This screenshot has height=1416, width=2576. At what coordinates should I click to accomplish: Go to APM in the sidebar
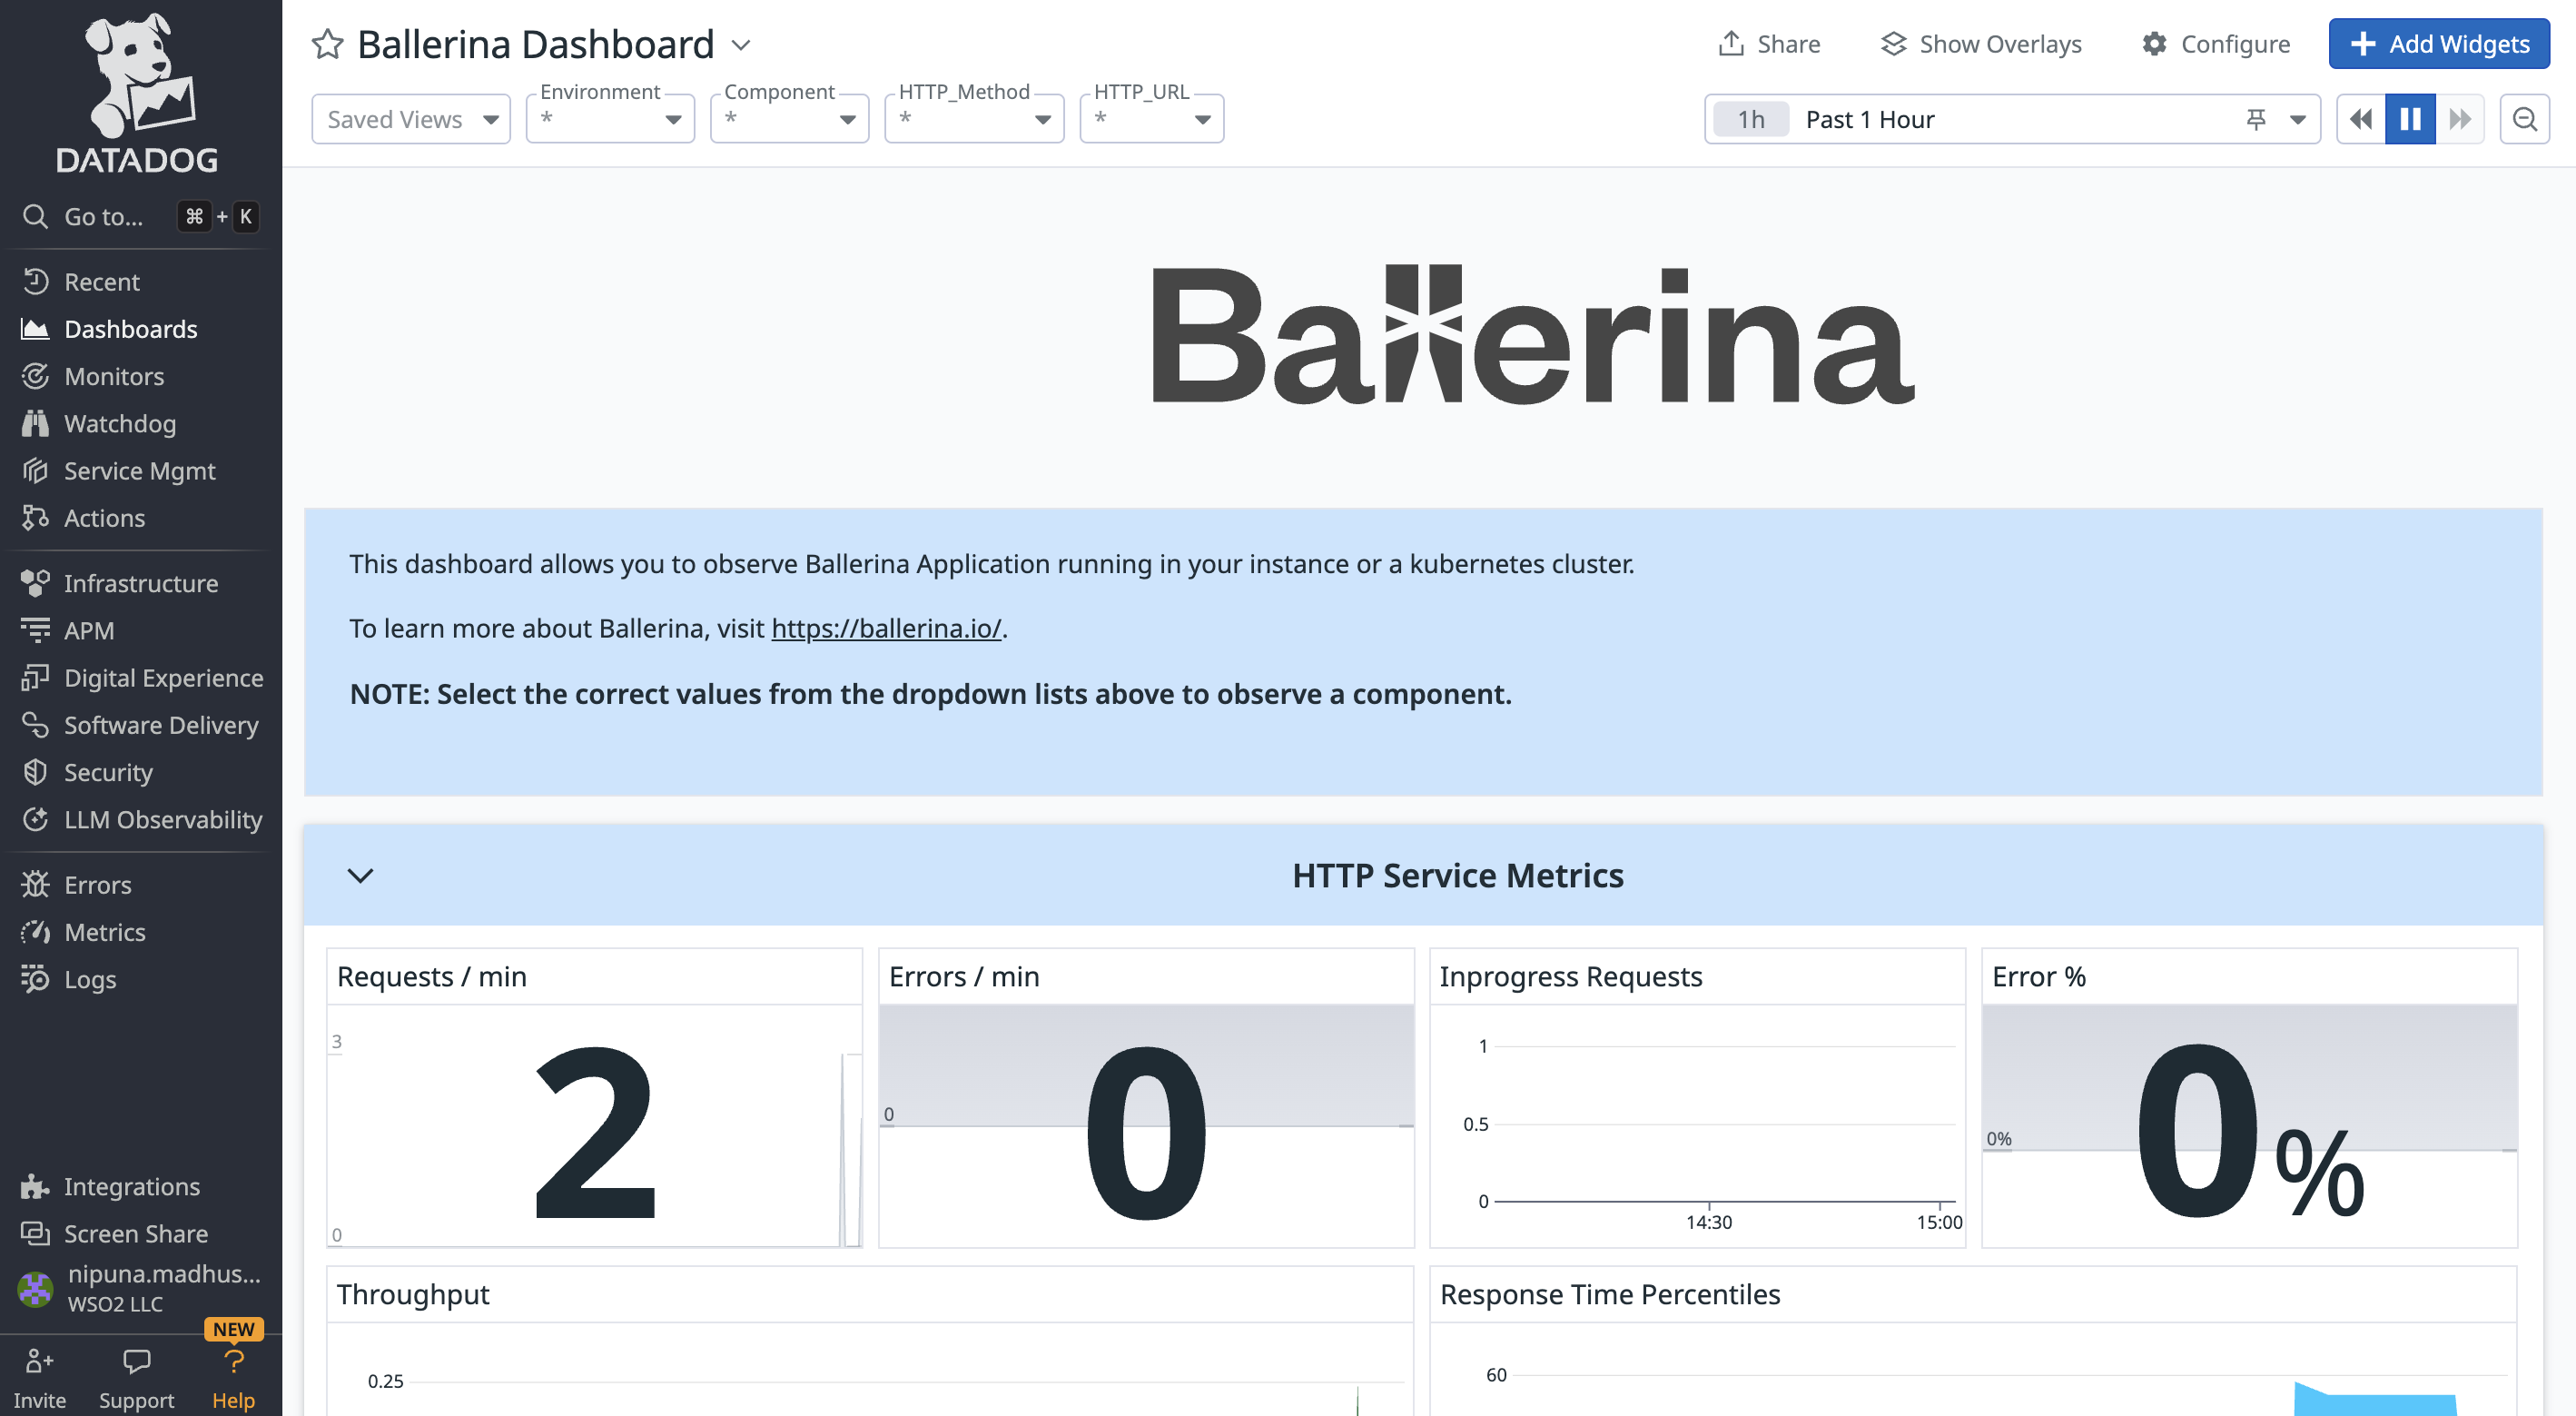(88, 630)
